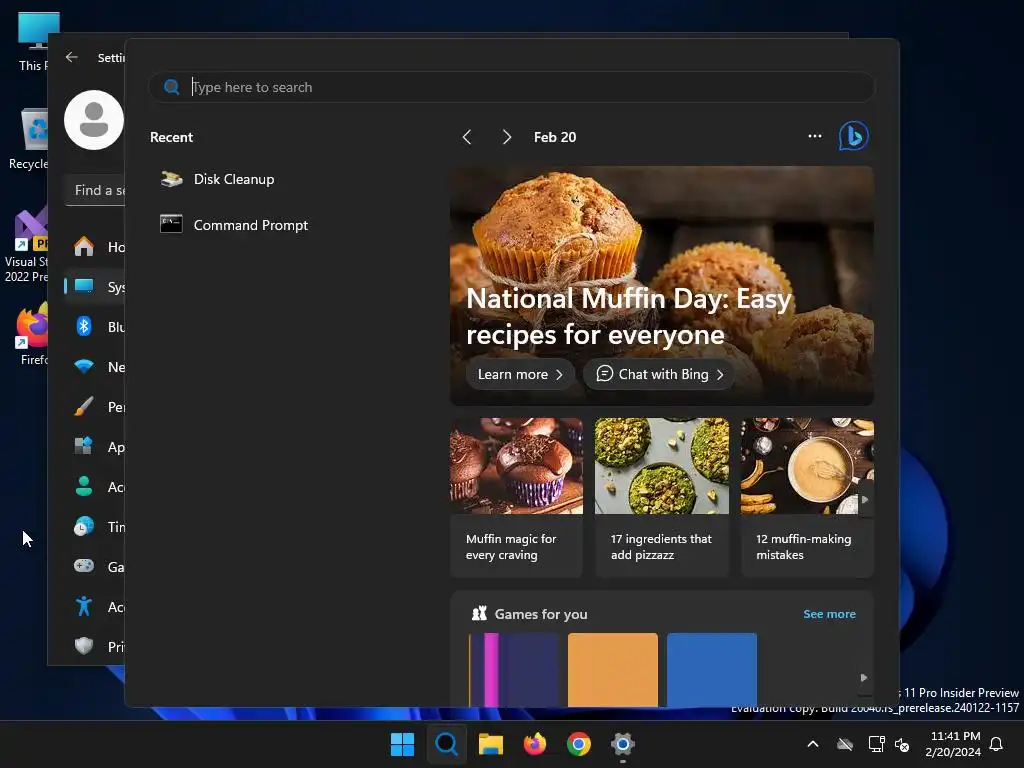Open the orange game tile
1024x768 pixels.
point(613,669)
